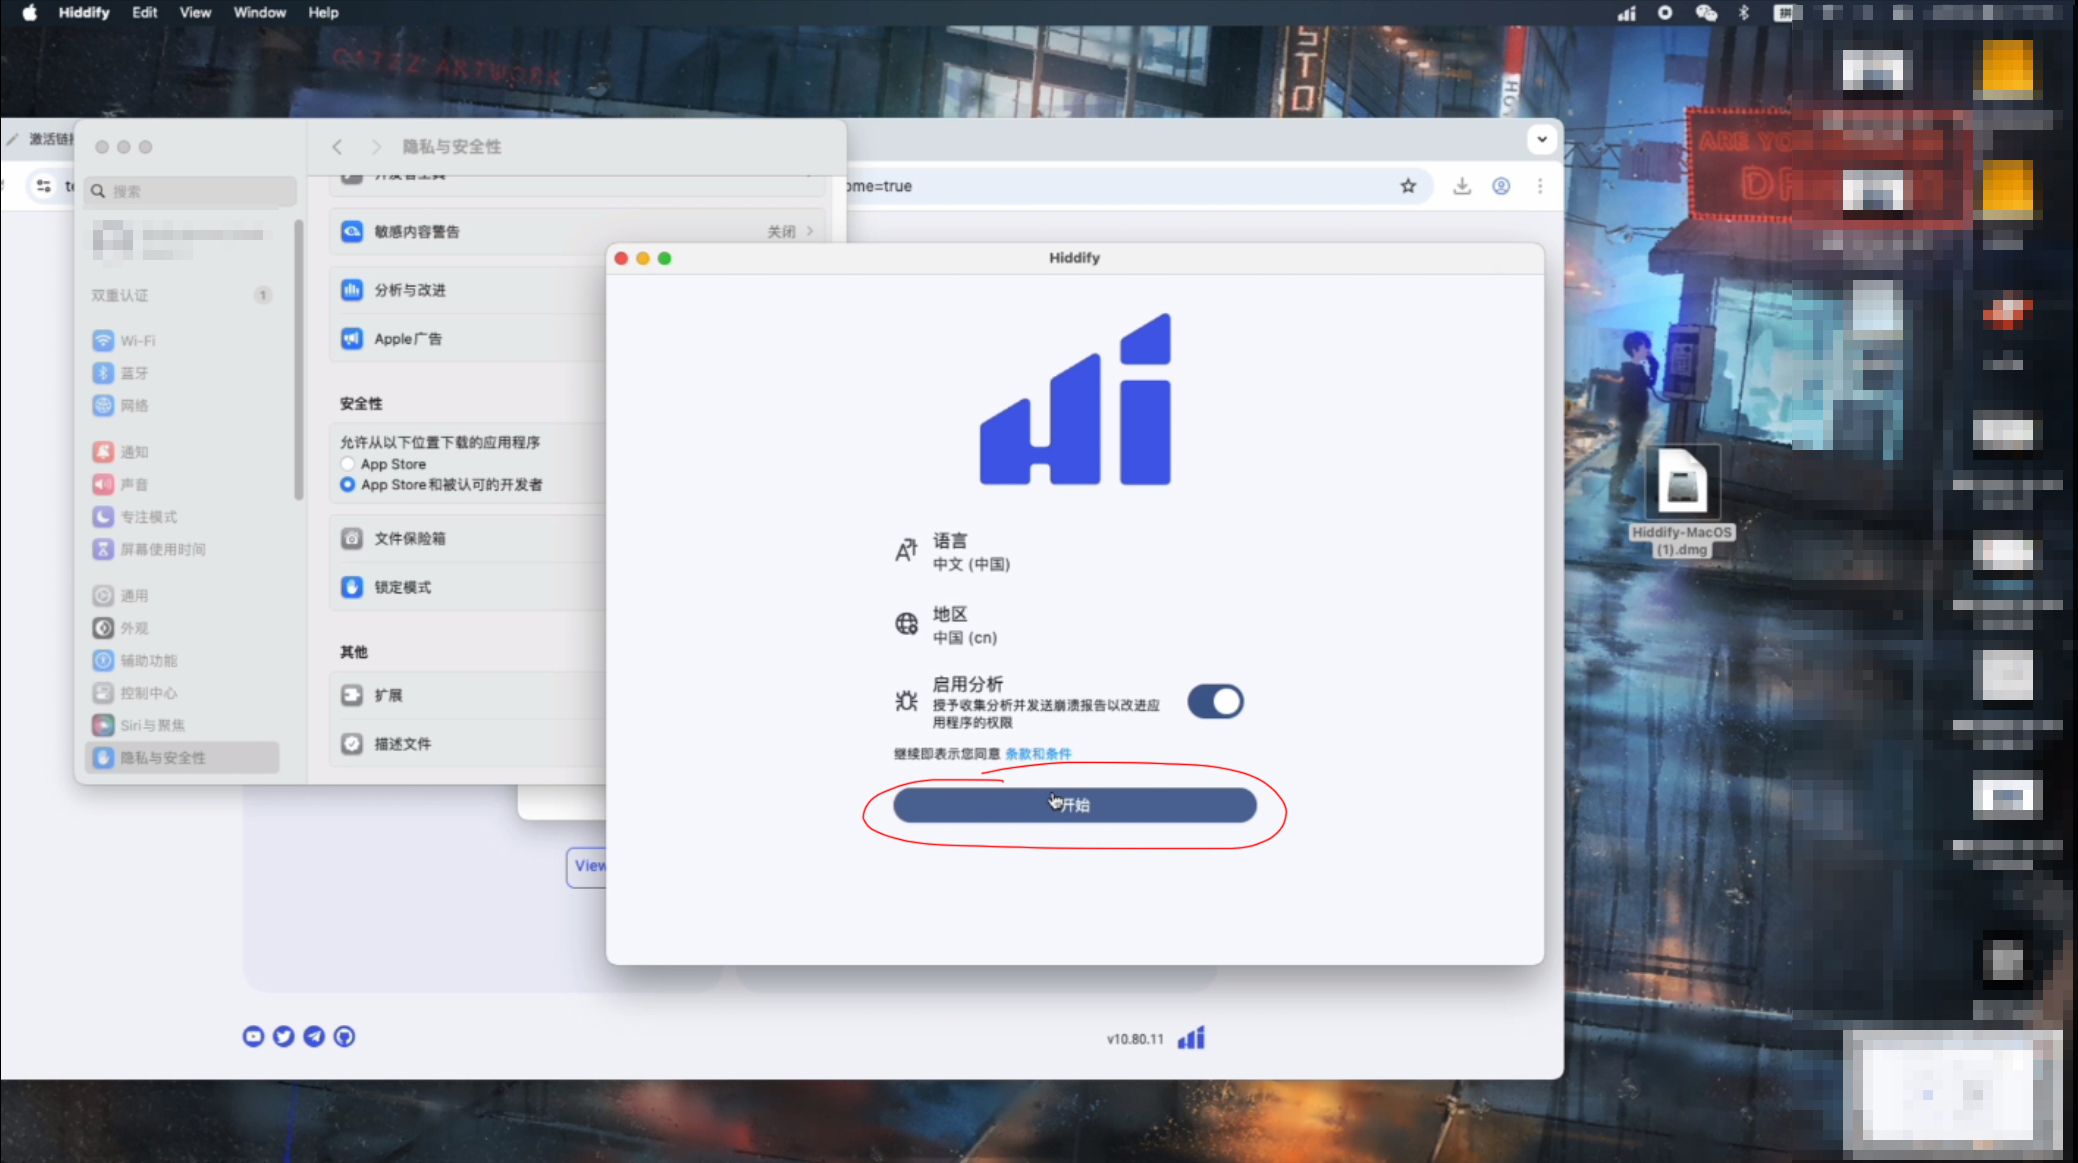The height and width of the screenshot is (1163, 2078).
Task: Click the screen recording icon in menu bar
Action: click(x=1665, y=13)
